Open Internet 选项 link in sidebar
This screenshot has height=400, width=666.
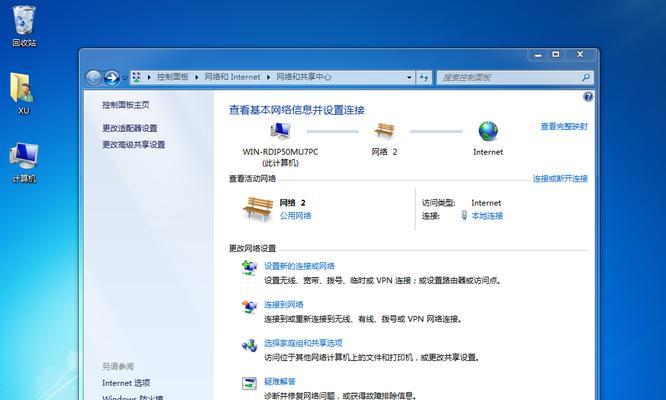(126, 383)
